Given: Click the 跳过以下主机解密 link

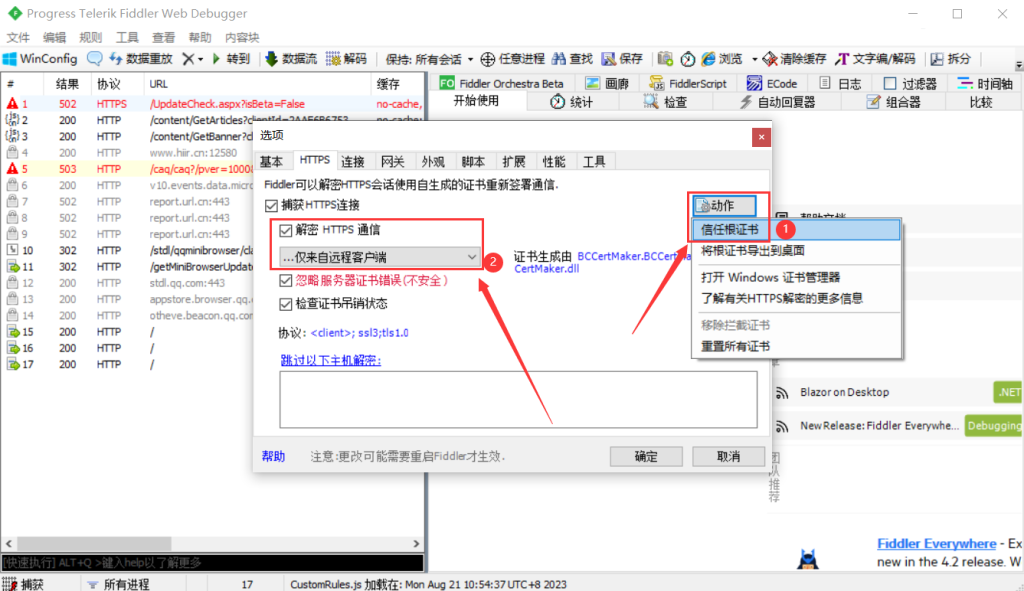Looking at the screenshot, I should [x=330, y=360].
